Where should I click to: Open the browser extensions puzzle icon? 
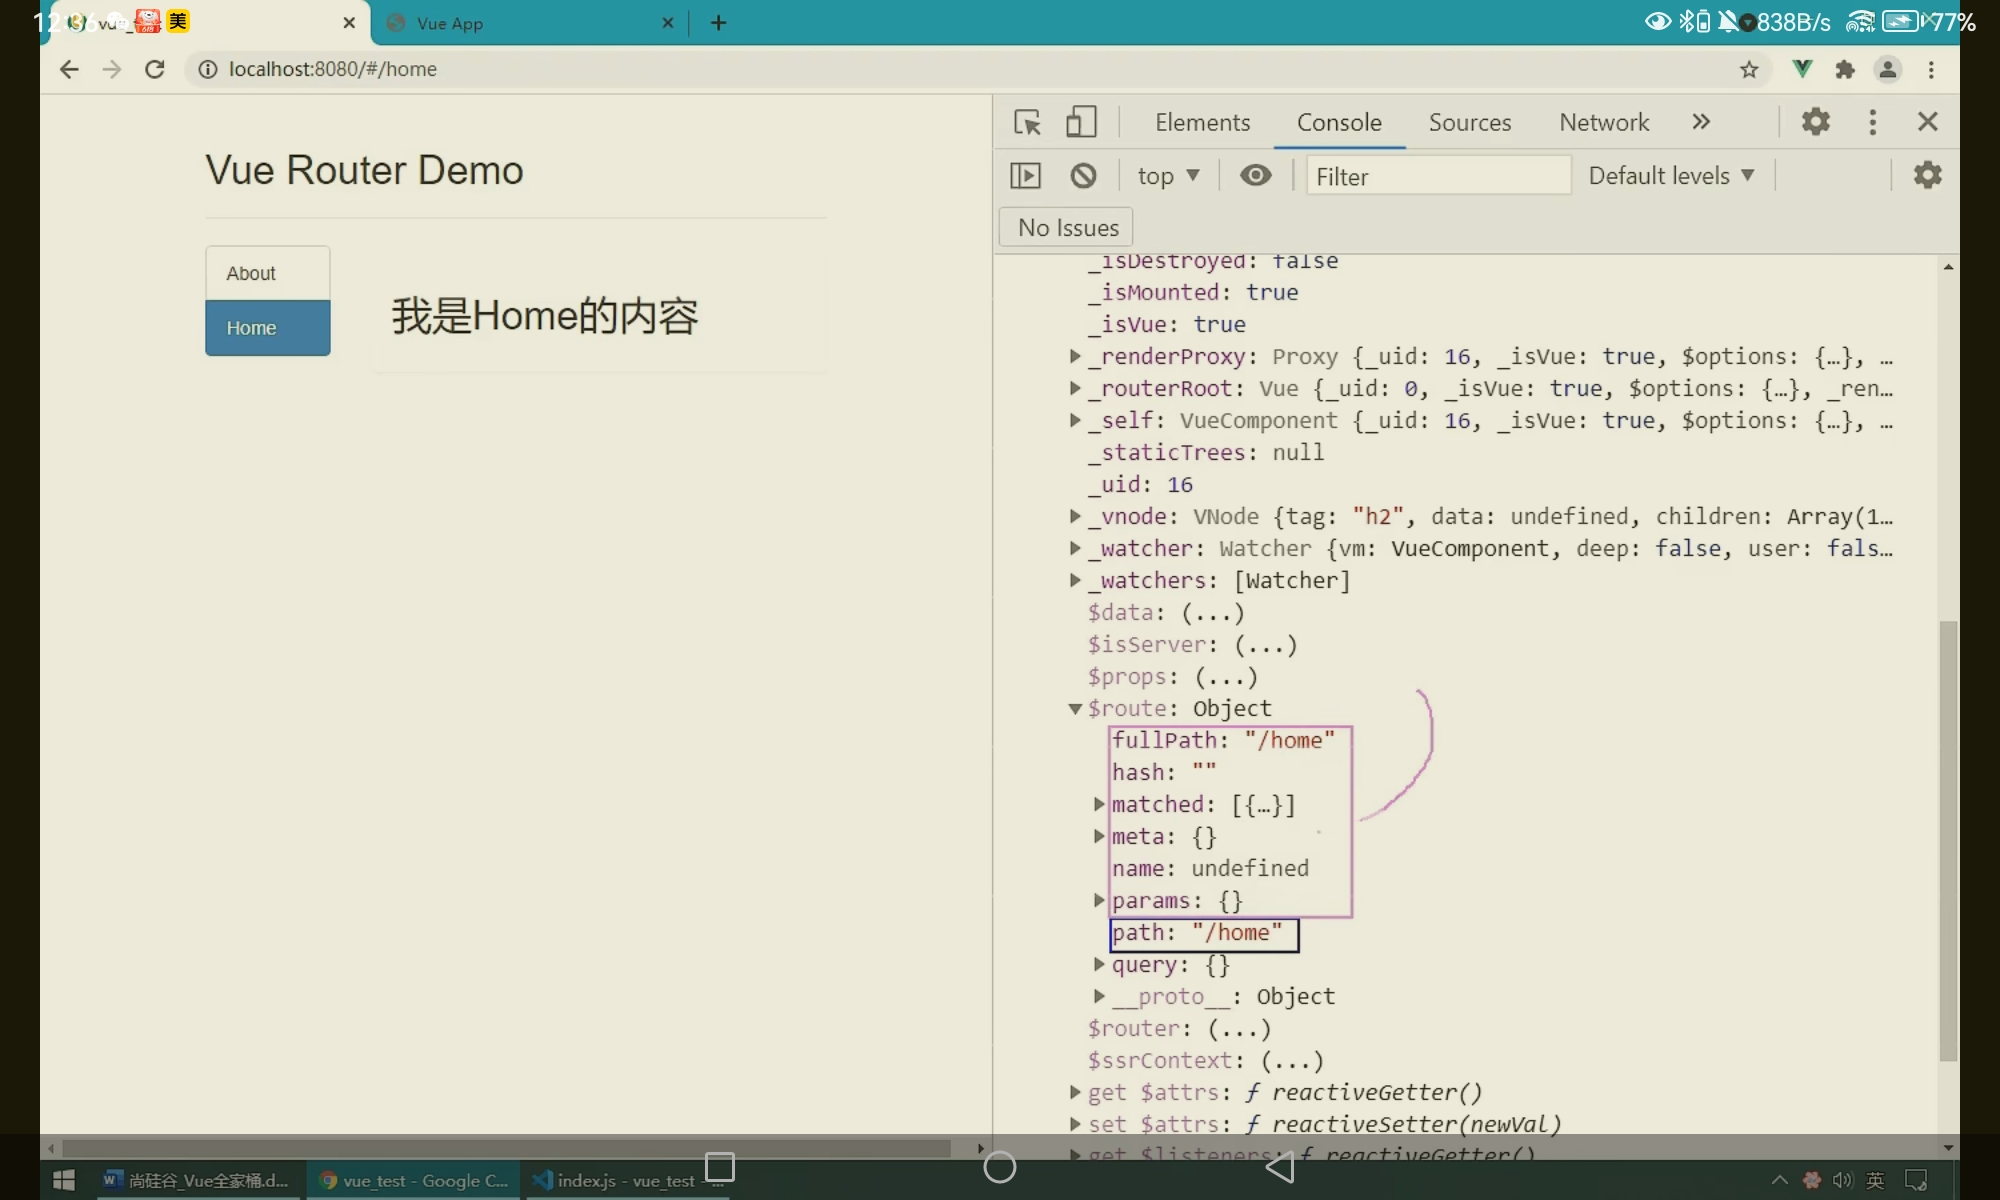(x=1845, y=69)
